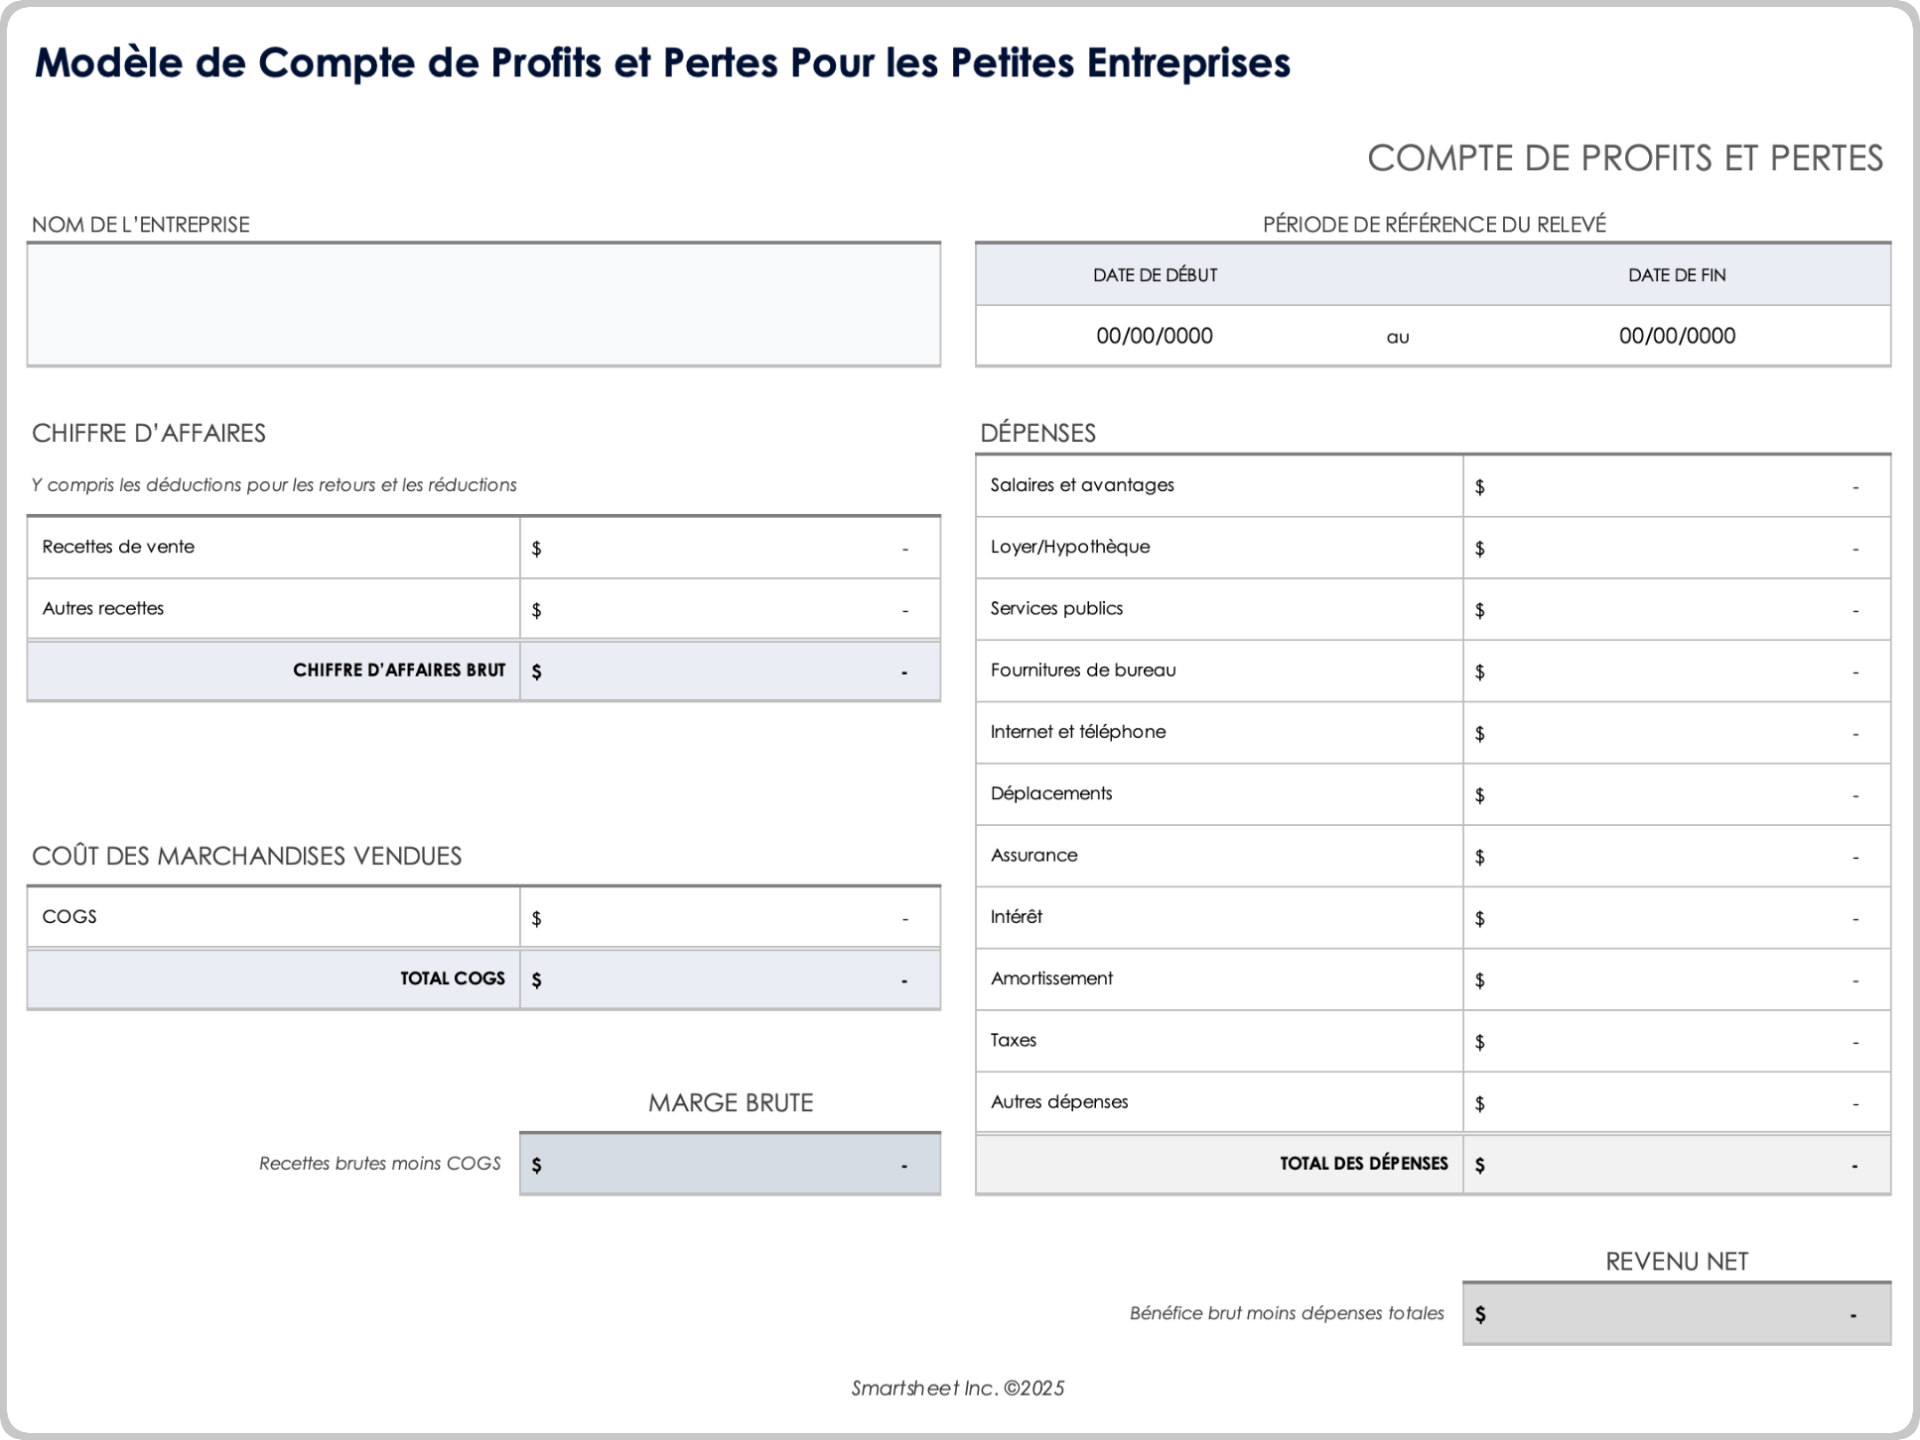1920x1440 pixels.
Task: Click the Autres recettes amount field
Action: pos(729,608)
